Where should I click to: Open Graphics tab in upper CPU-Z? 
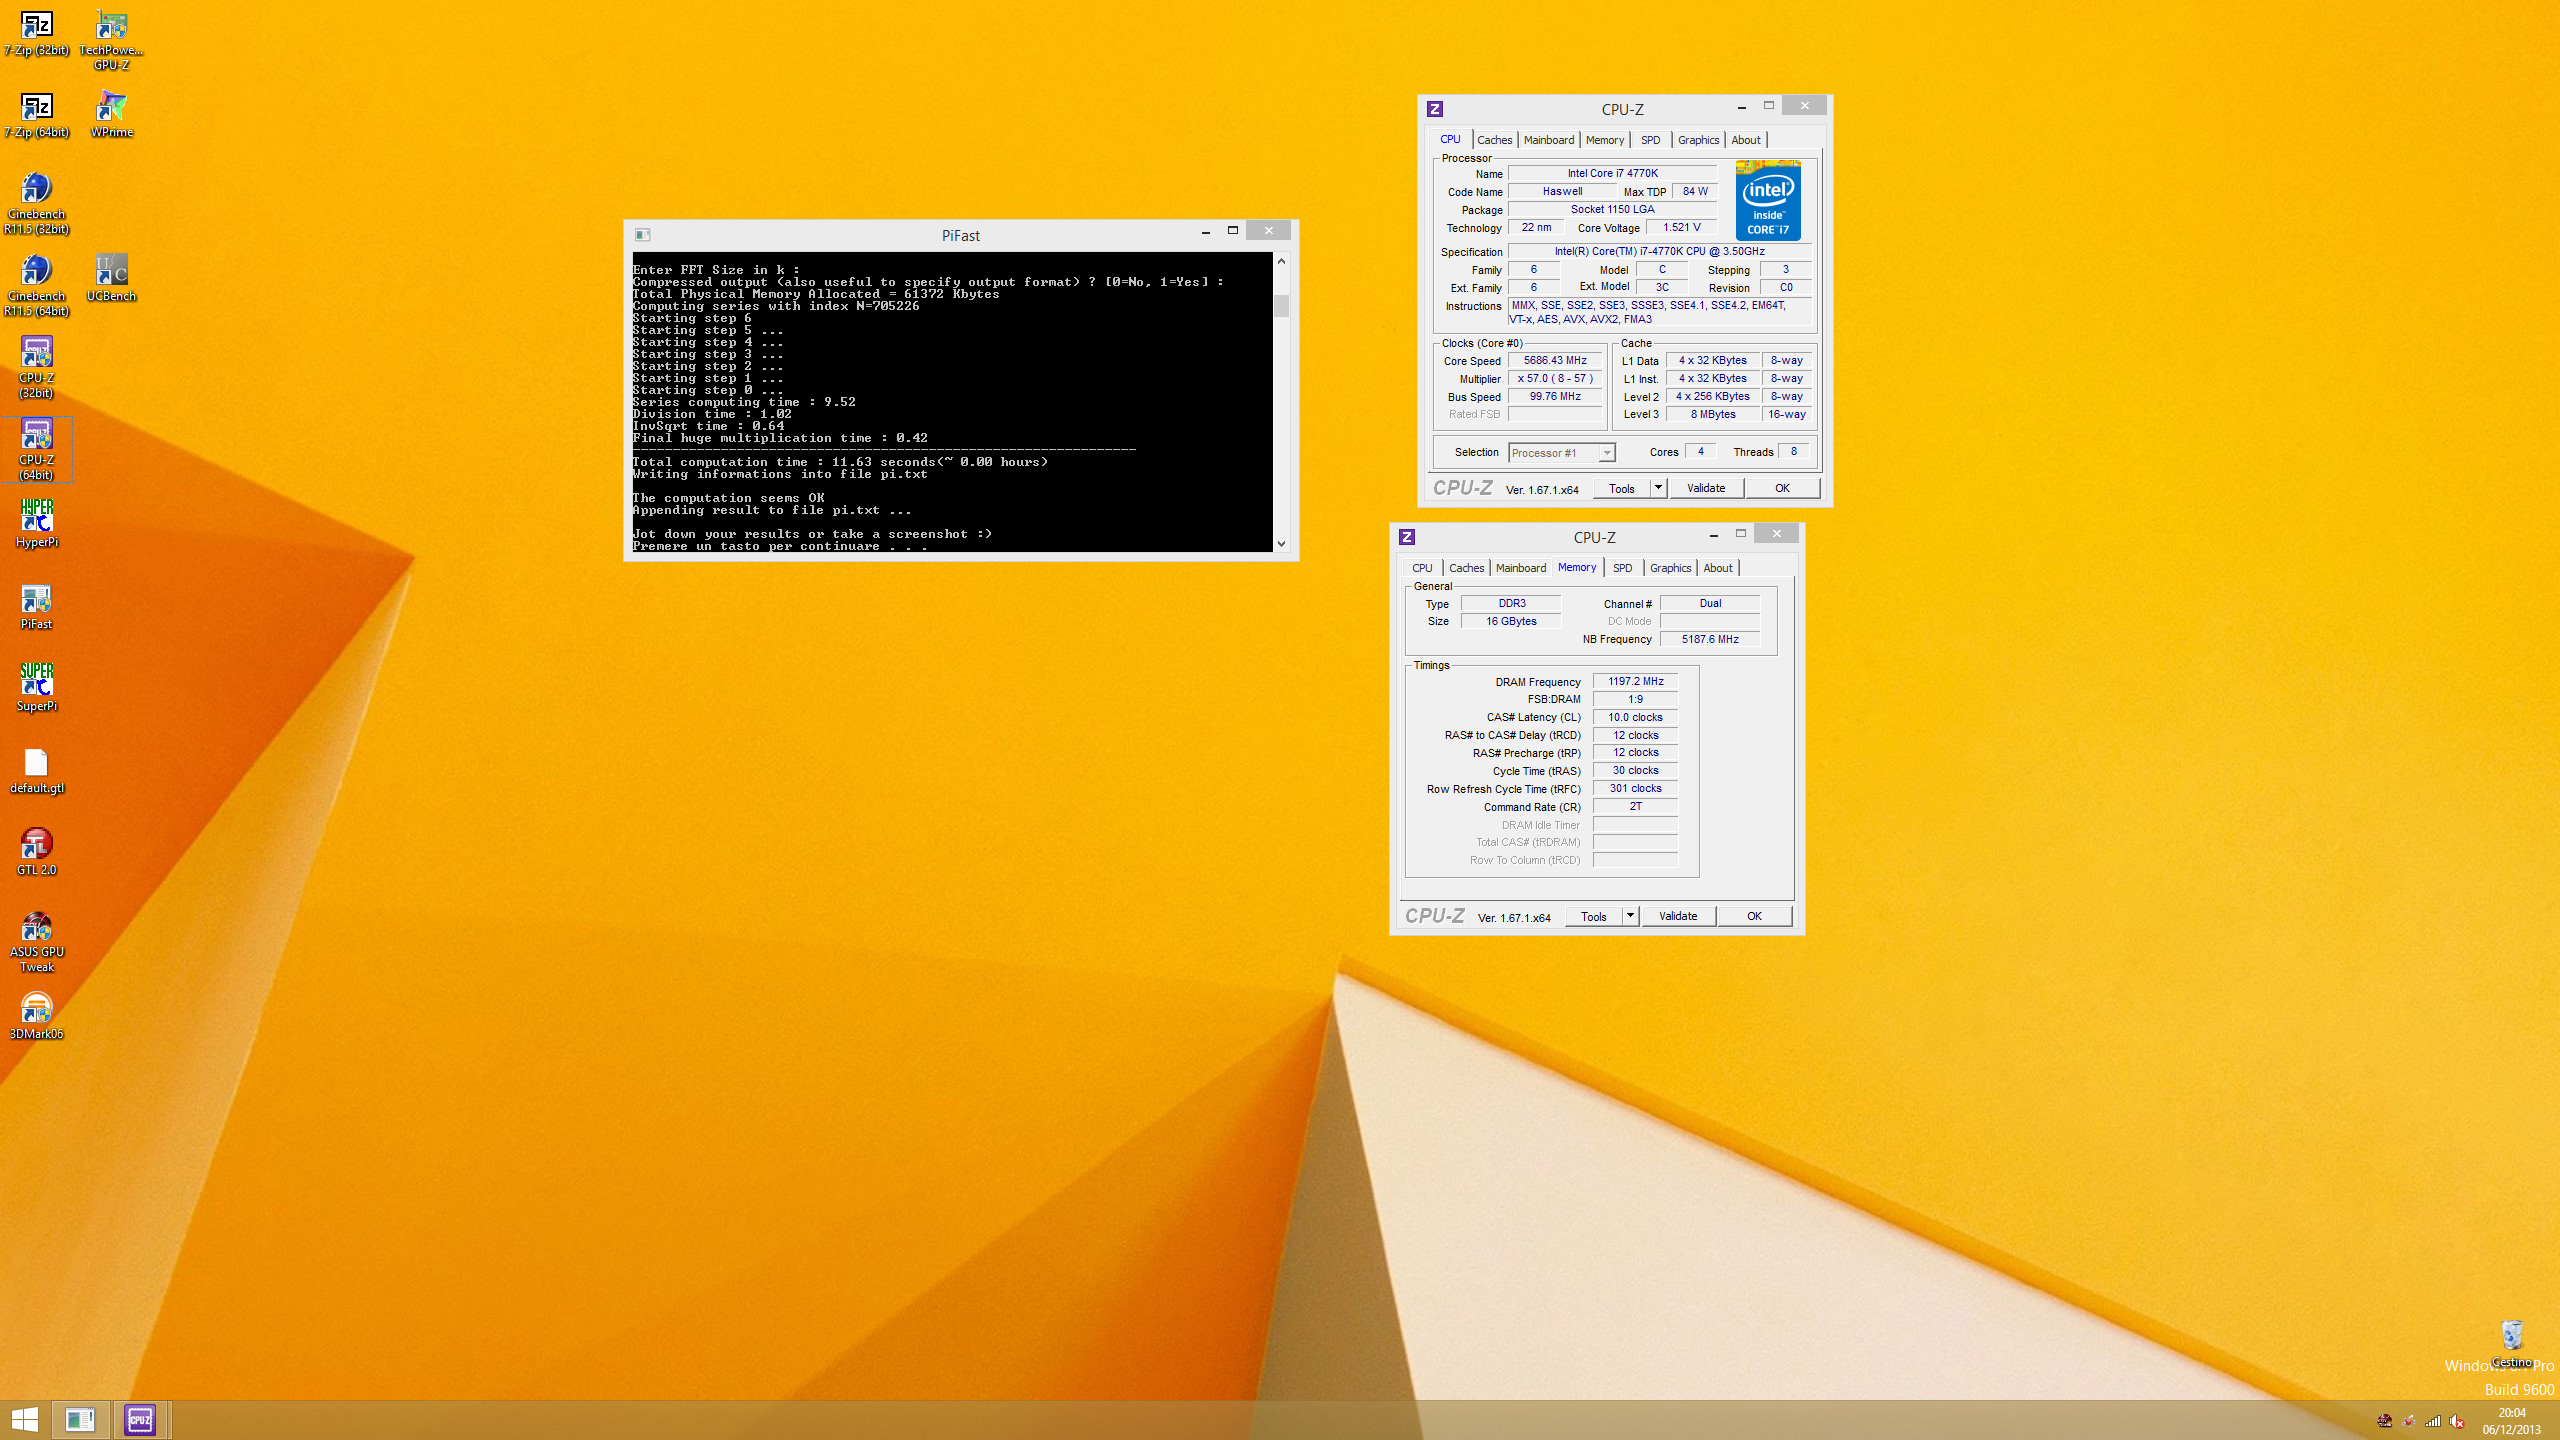(1698, 140)
